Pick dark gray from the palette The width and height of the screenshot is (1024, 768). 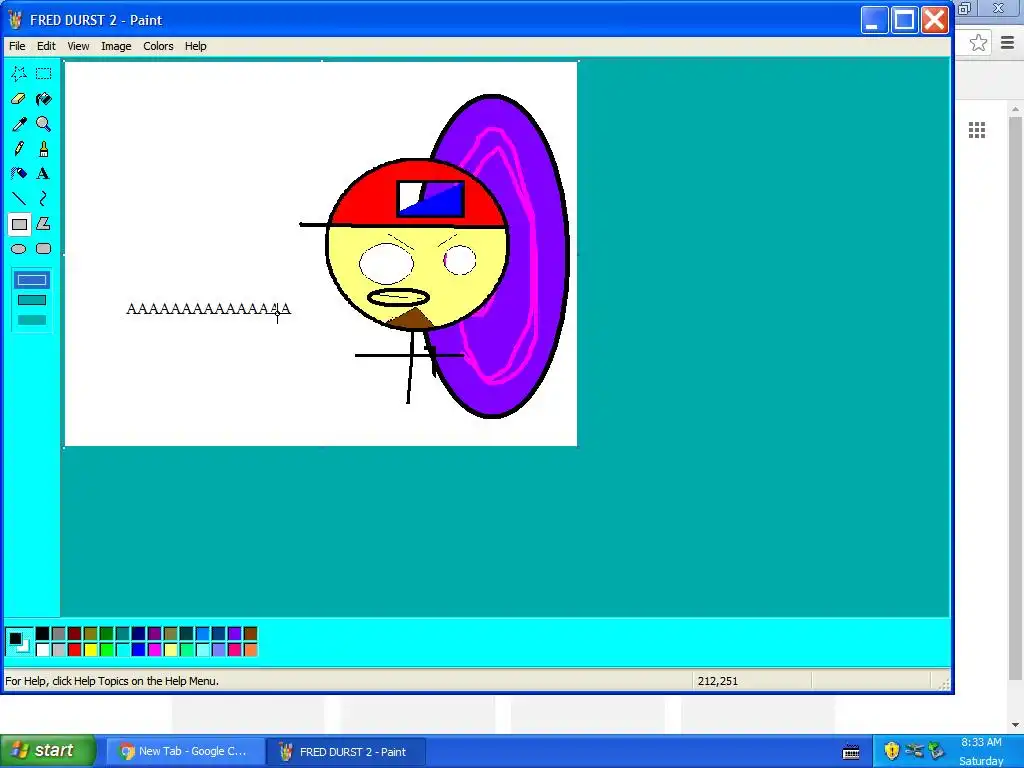point(59,633)
